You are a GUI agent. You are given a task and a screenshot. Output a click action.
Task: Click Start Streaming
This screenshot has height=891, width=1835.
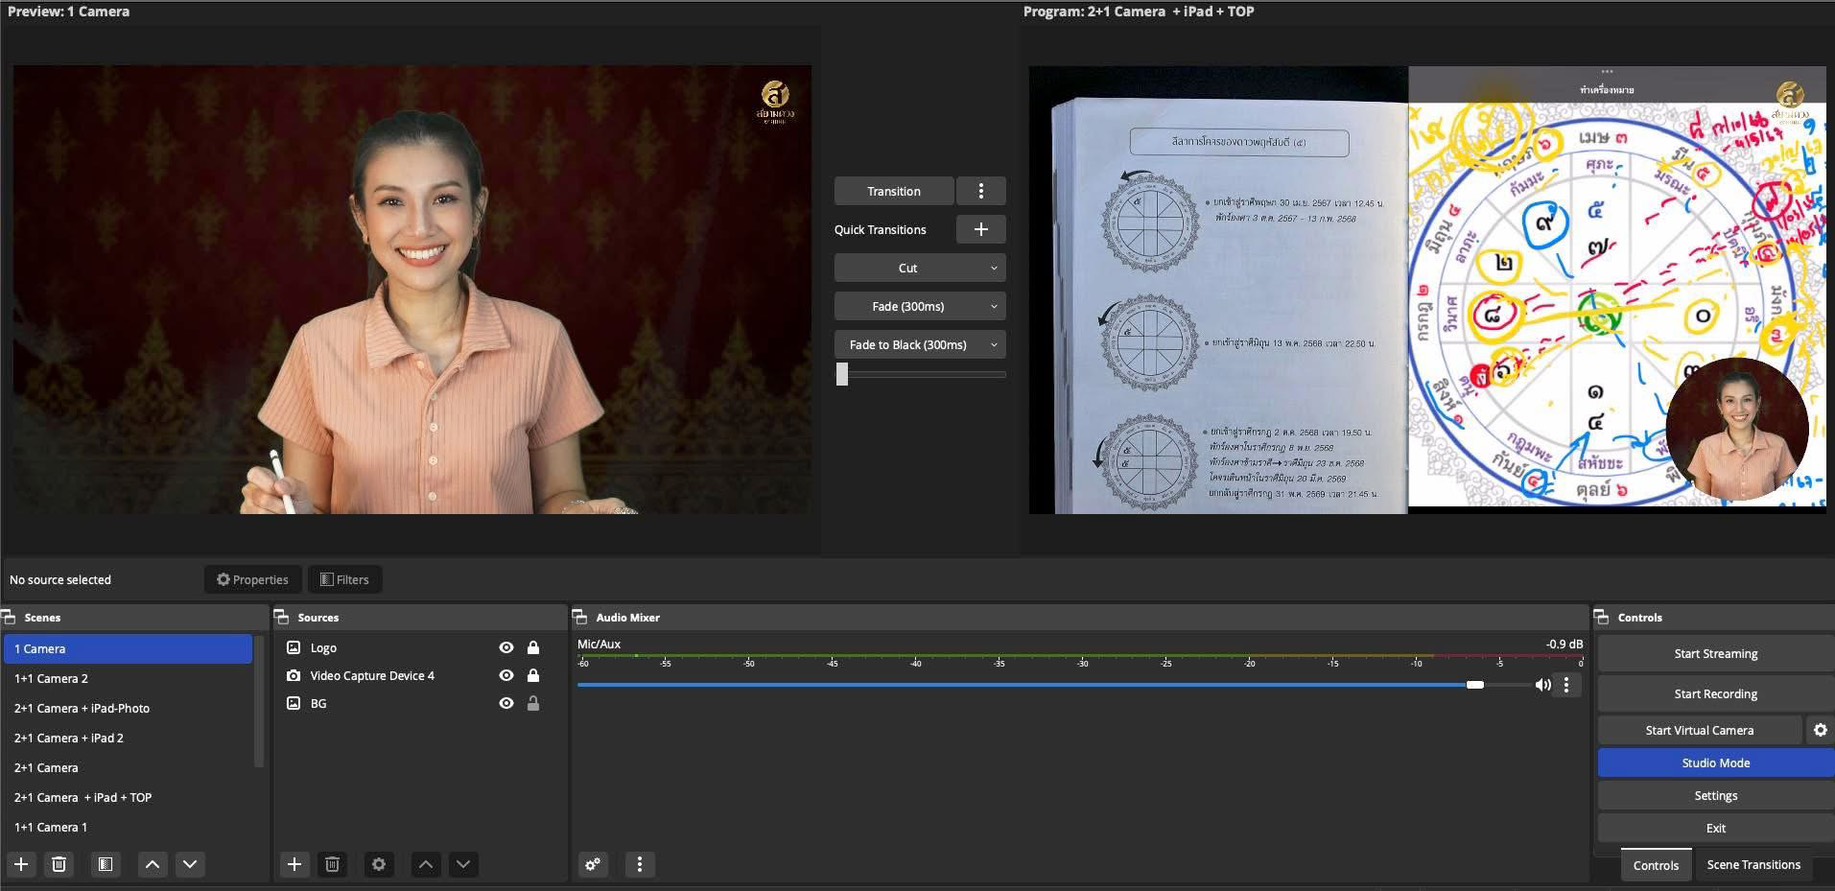[x=1716, y=654]
